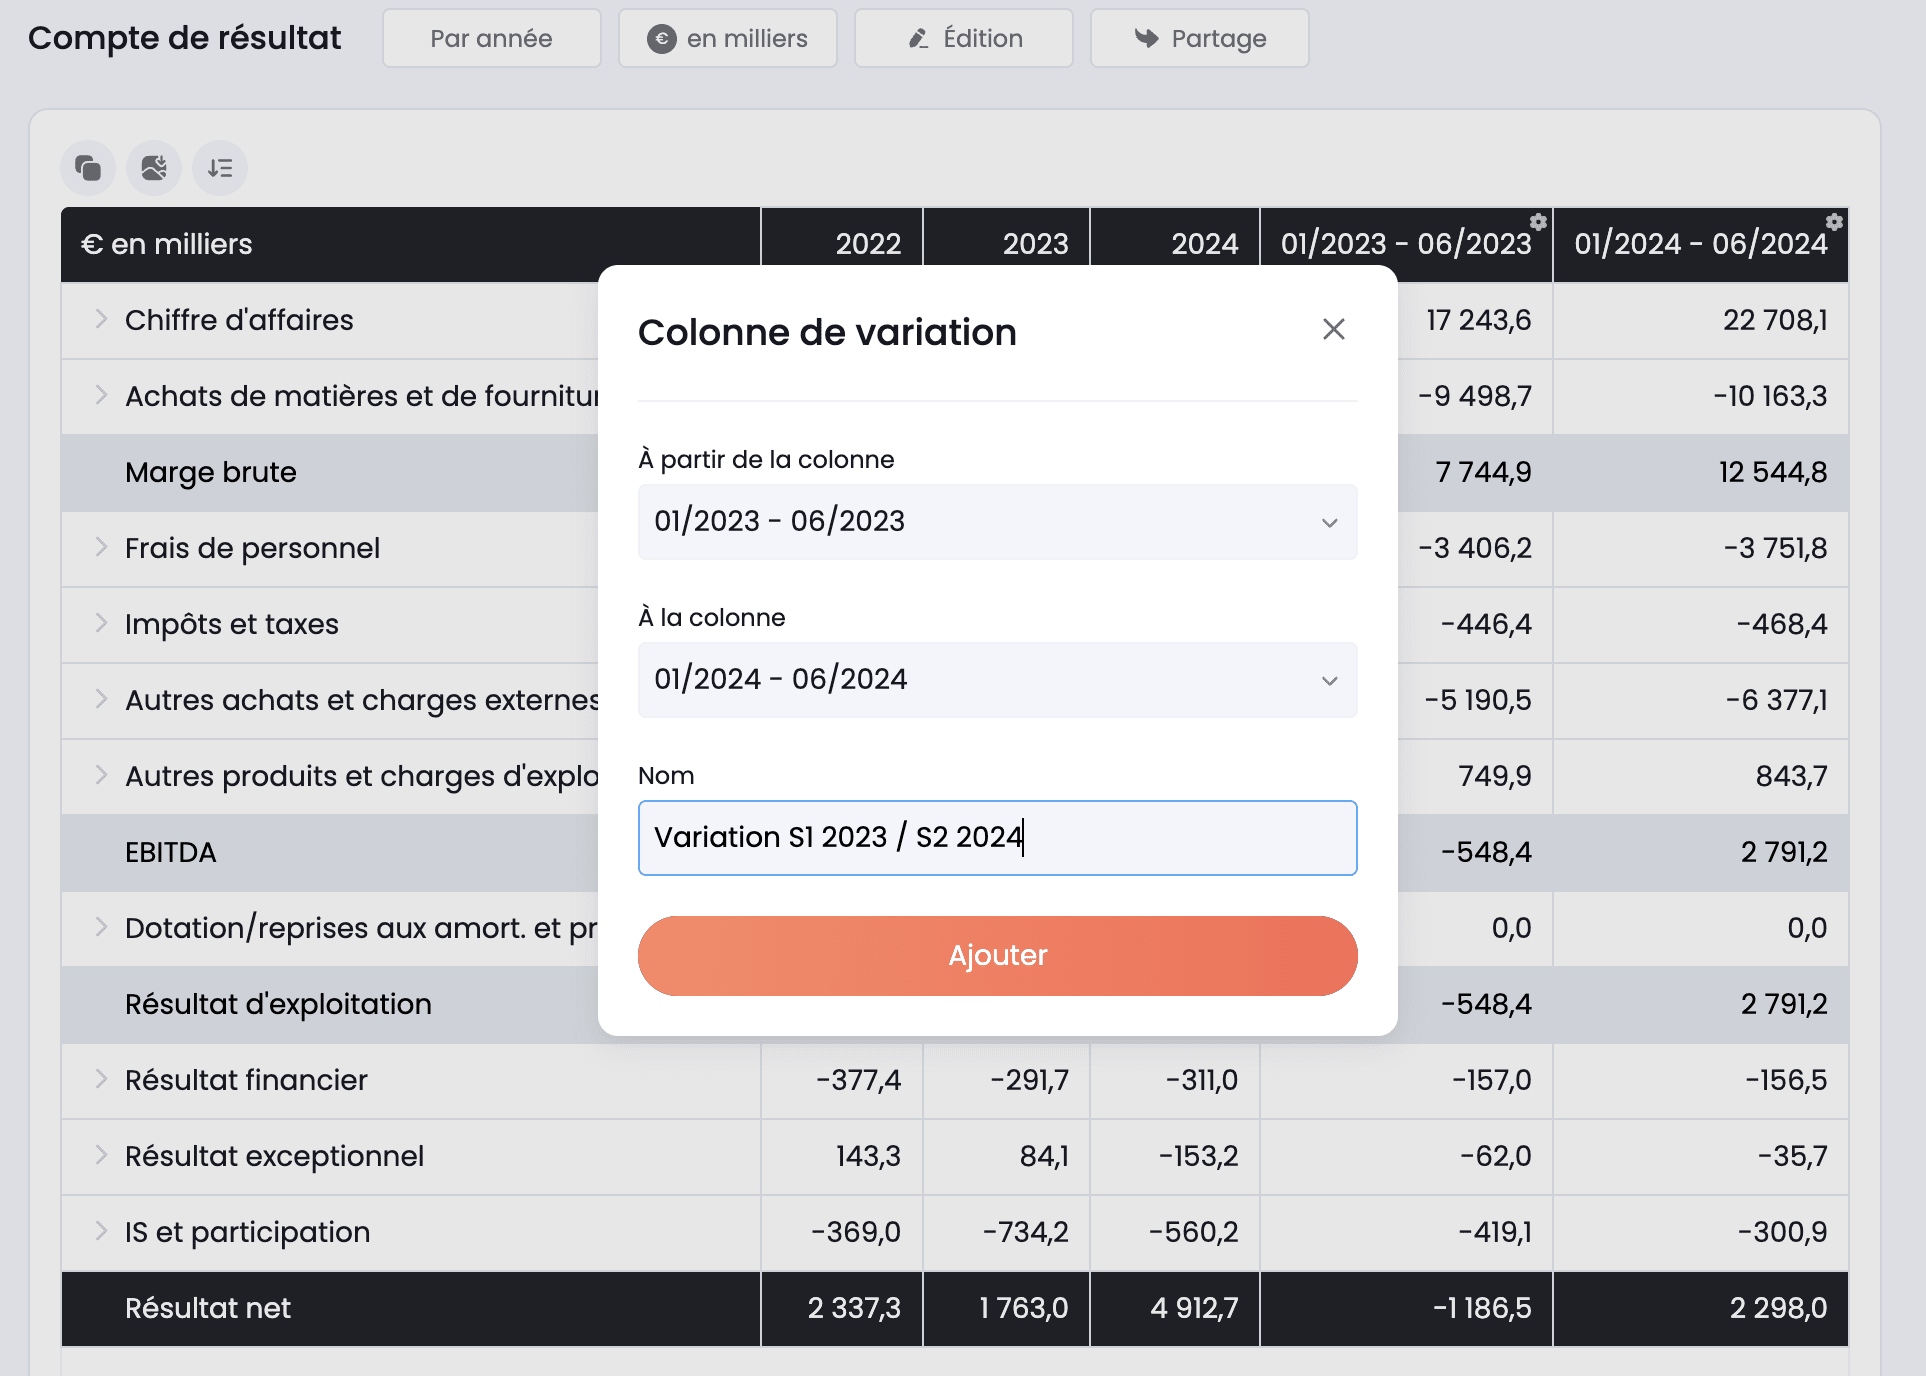Click the Chiffre d'affaires value 22 708,1
The height and width of the screenshot is (1376, 1926).
click(x=1775, y=320)
